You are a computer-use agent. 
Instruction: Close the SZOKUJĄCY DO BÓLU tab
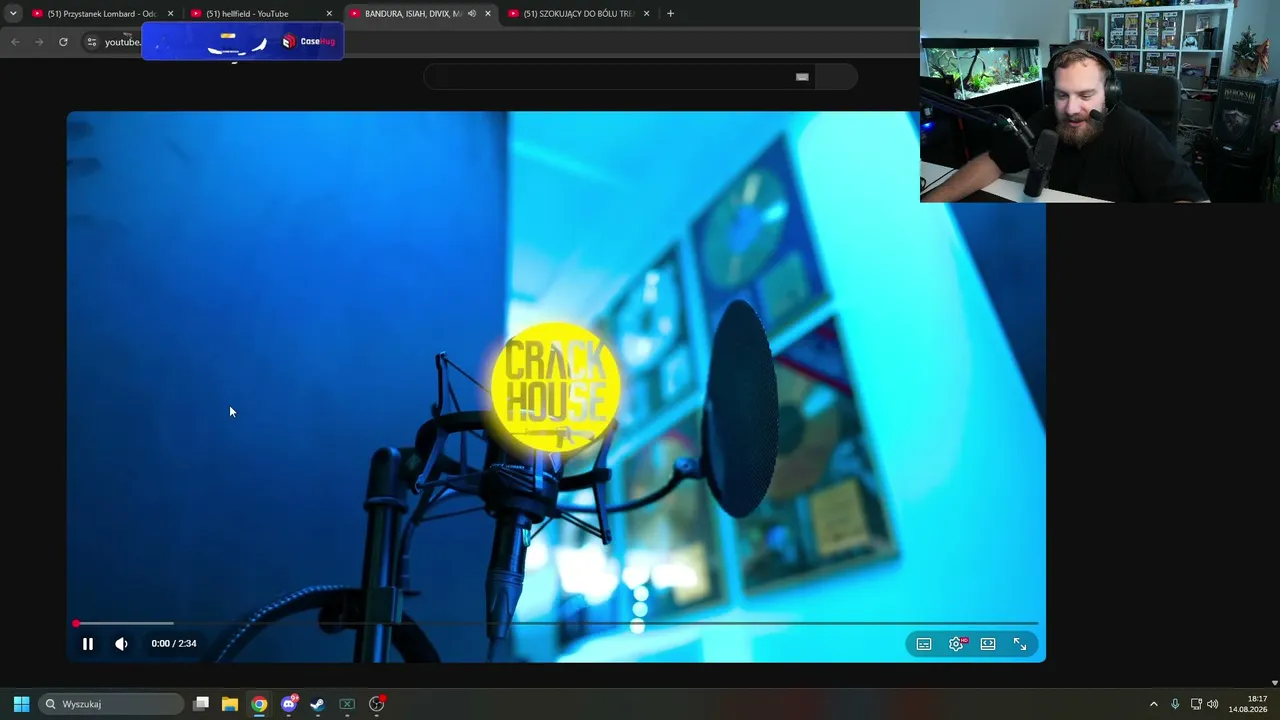click(x=646, y=14)
